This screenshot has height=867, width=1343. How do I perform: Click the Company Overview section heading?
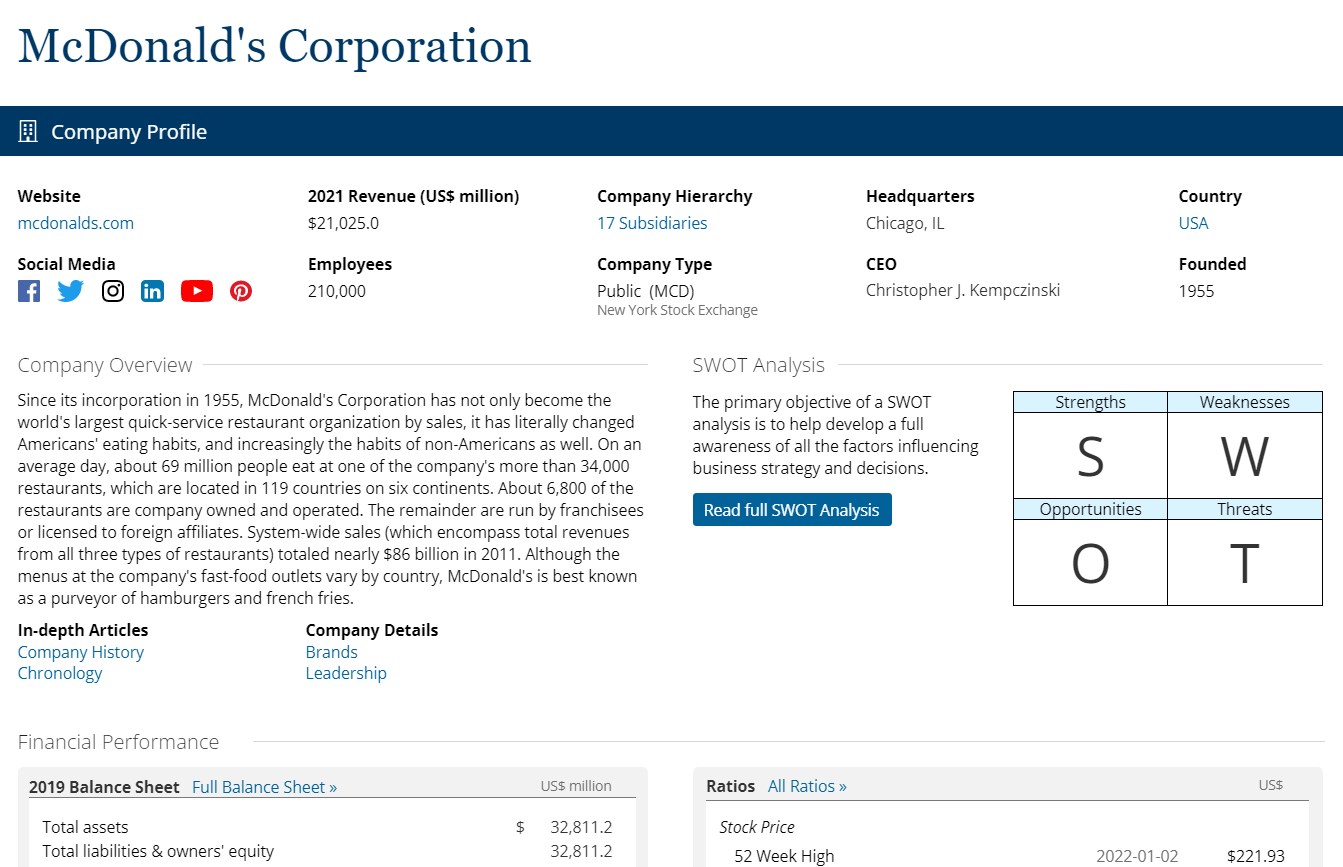coord(105,365)
